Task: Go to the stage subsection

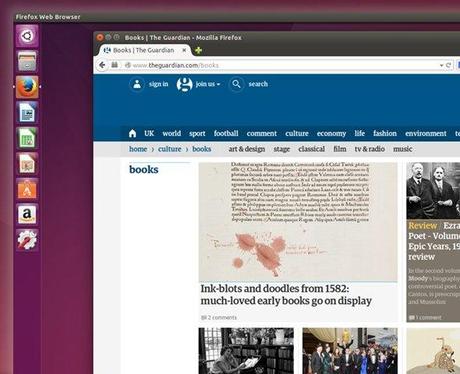Action: [282, 149]
